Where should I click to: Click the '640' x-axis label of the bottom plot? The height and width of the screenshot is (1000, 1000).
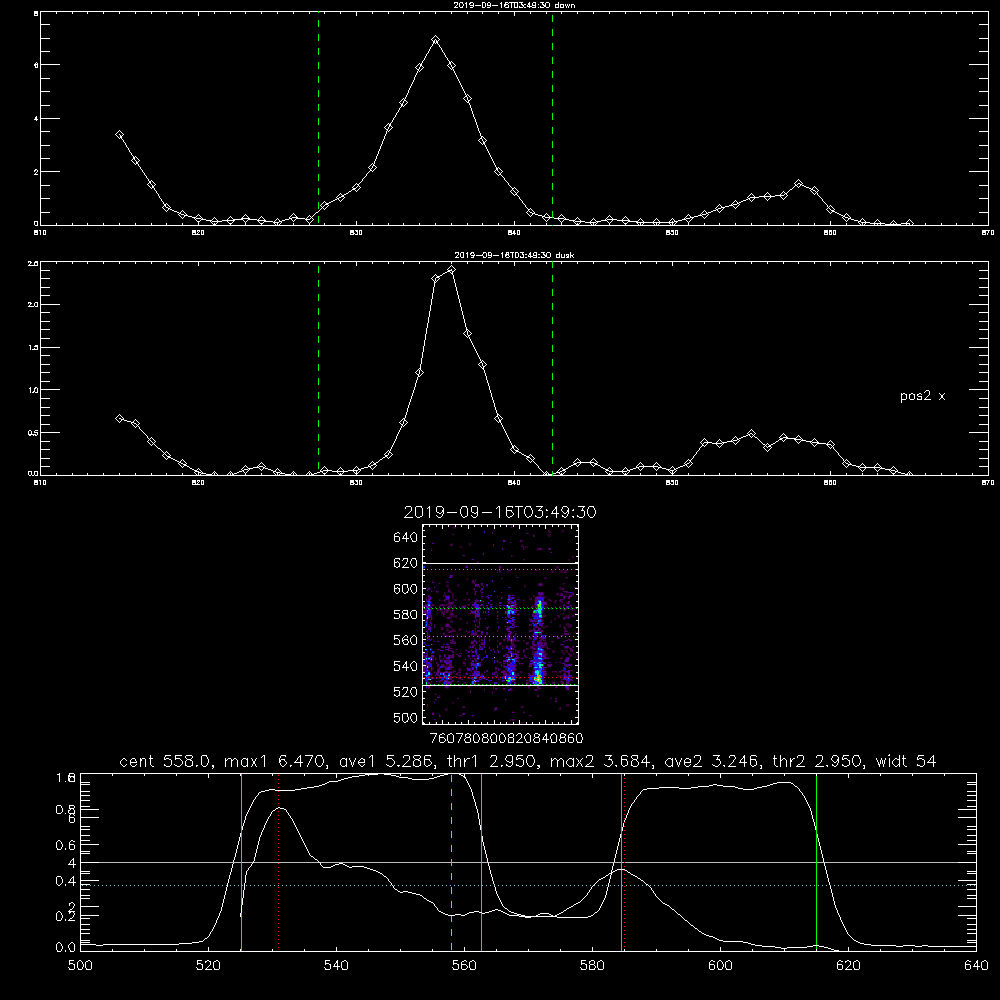pyautogui.click(x=976, y=966)
